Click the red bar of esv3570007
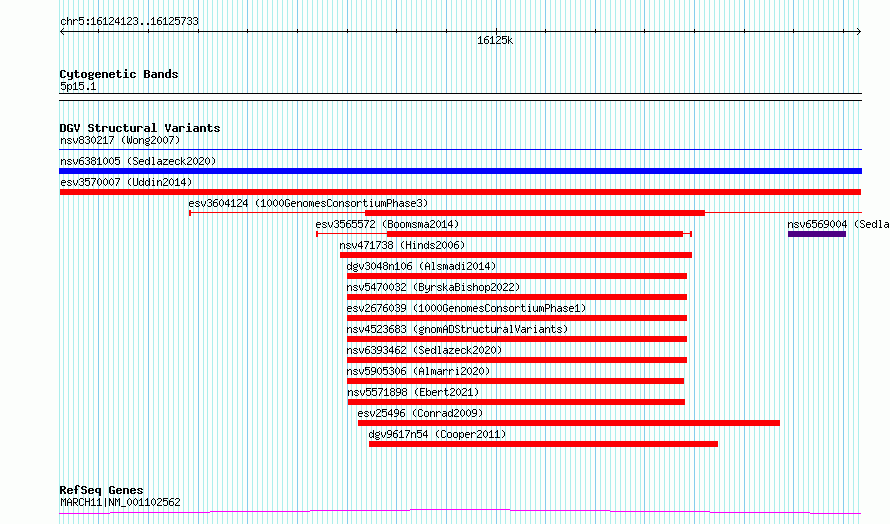This screenshot has height=524, width=890. tap(460, 192)
